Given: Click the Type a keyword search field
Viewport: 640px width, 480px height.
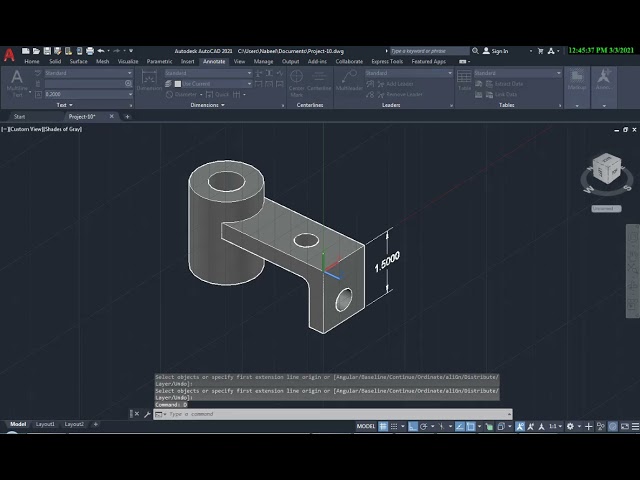Looking at the screenshot, I should click(x=429, y=51).
